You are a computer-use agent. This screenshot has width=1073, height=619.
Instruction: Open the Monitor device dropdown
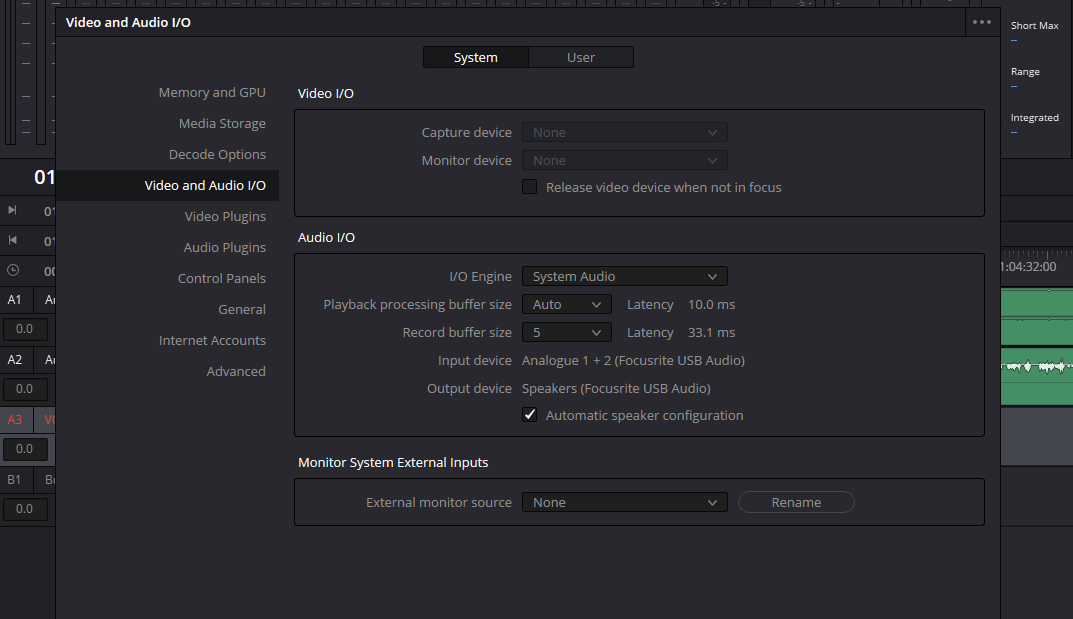624,160
